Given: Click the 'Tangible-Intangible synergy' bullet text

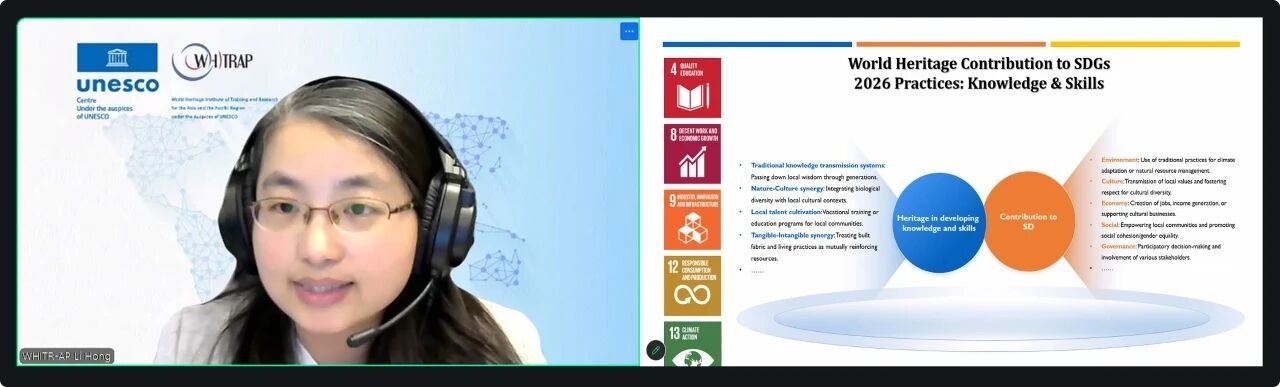Looking at the screenshot, I should tap(793, 235).
